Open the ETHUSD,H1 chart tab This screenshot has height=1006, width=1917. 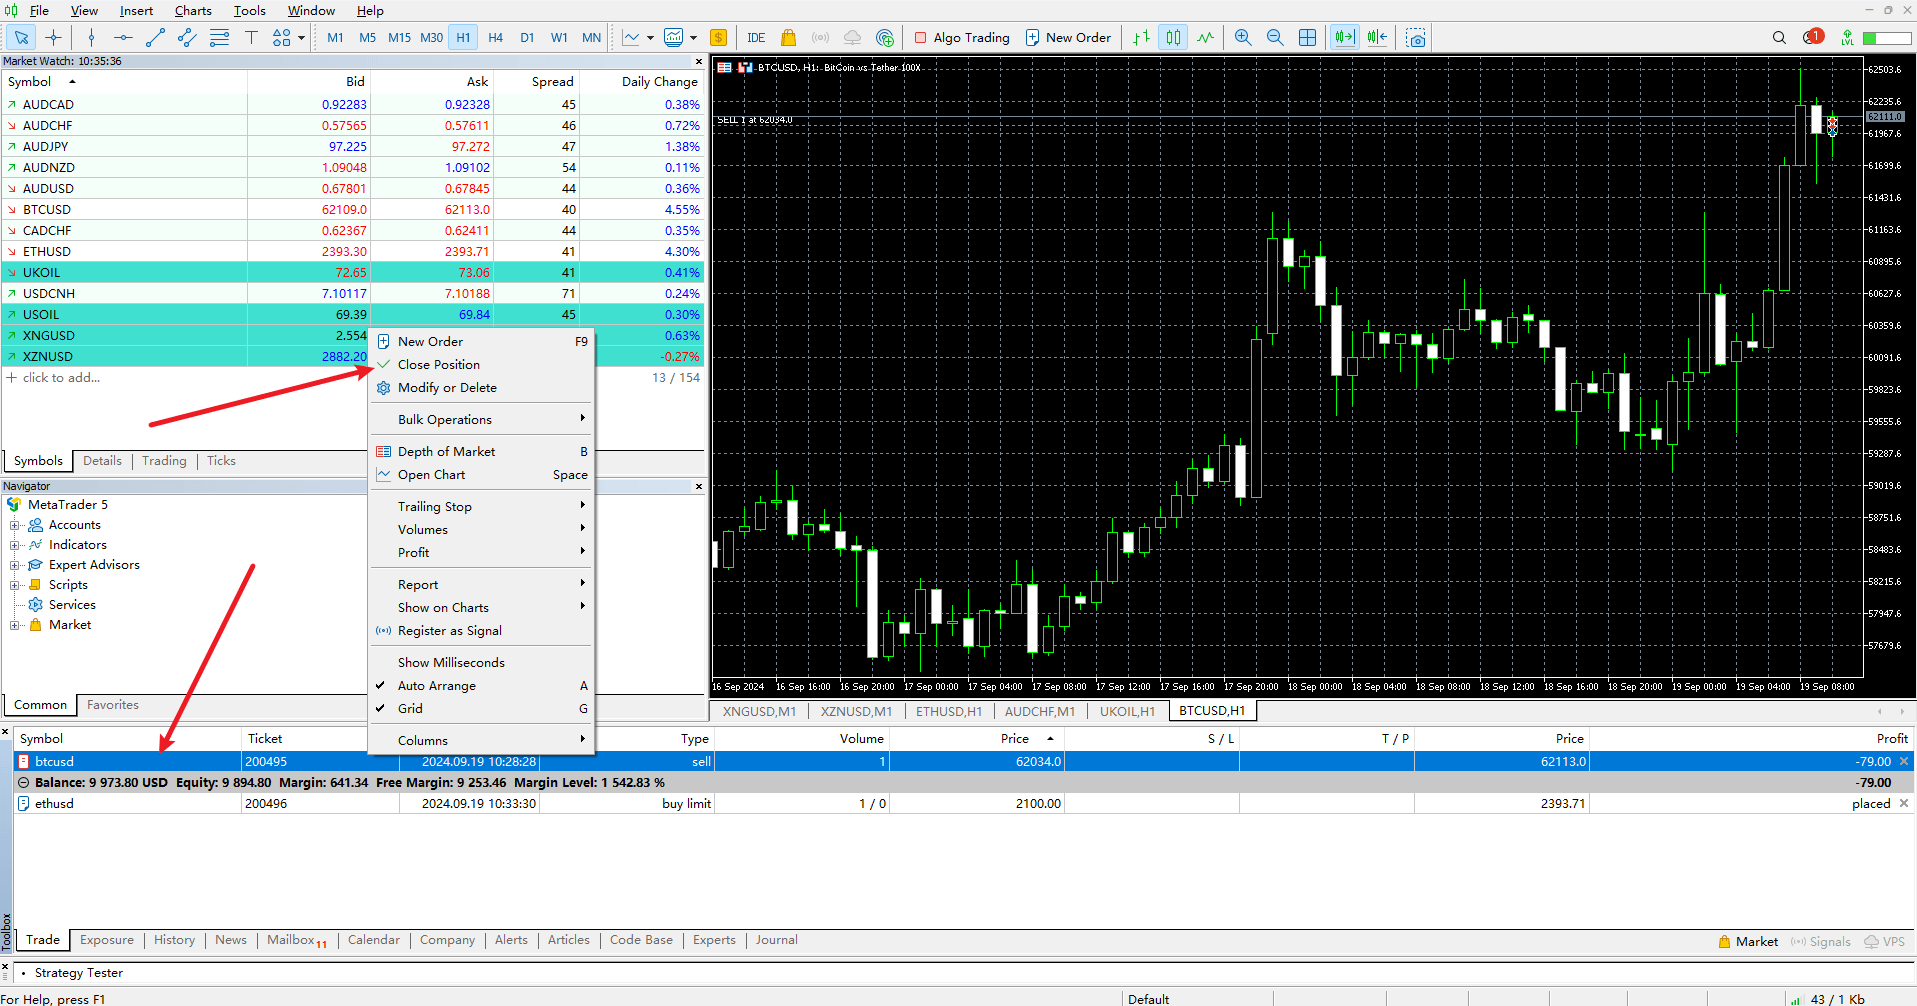948,712
